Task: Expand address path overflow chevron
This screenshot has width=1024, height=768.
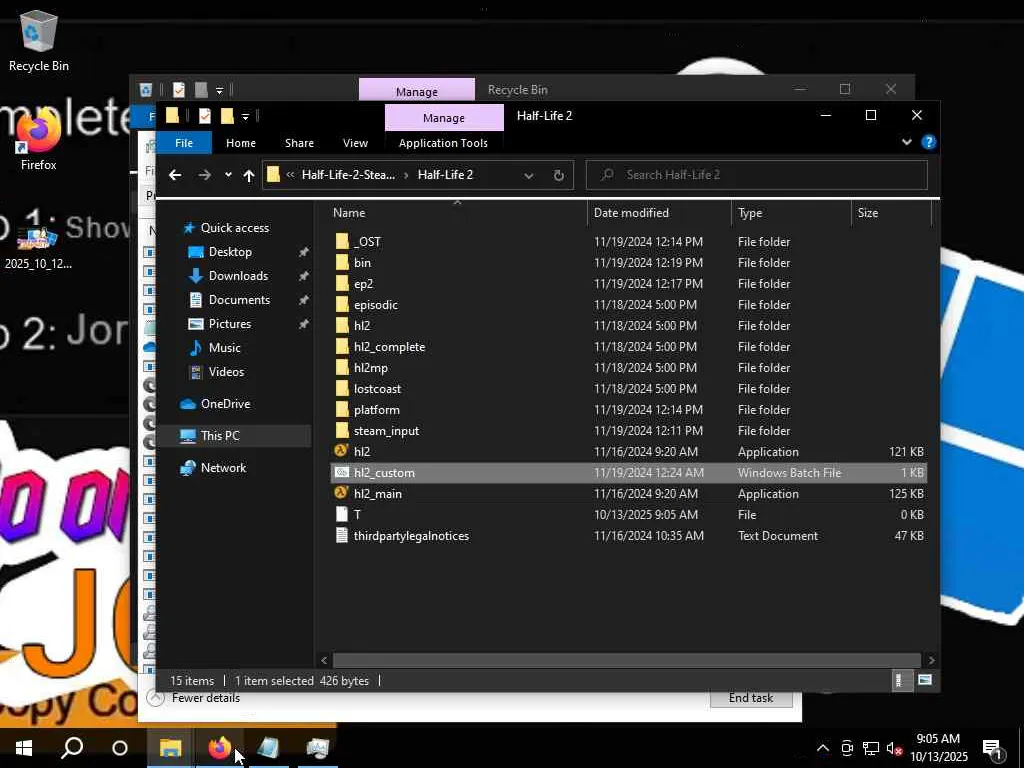Action: tap(290, 175)
